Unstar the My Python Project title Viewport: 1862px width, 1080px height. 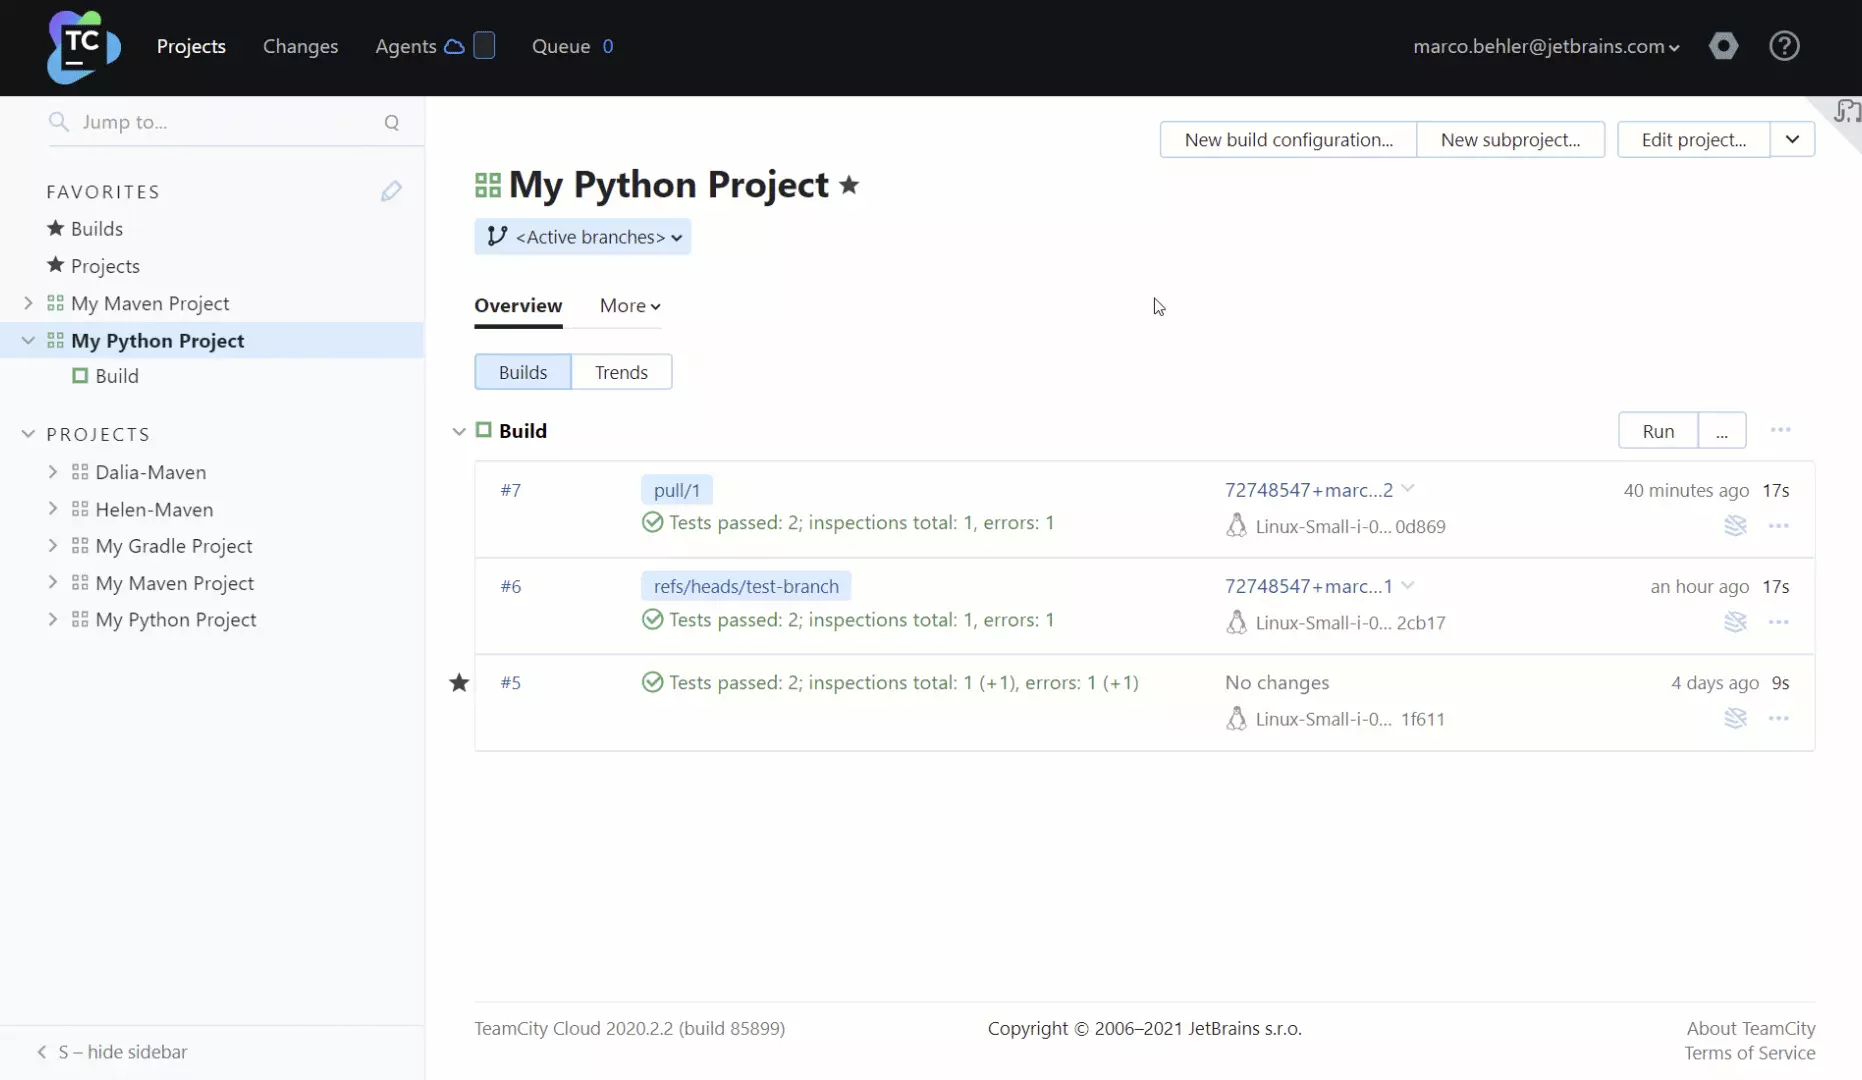click(x=849, y=185)
